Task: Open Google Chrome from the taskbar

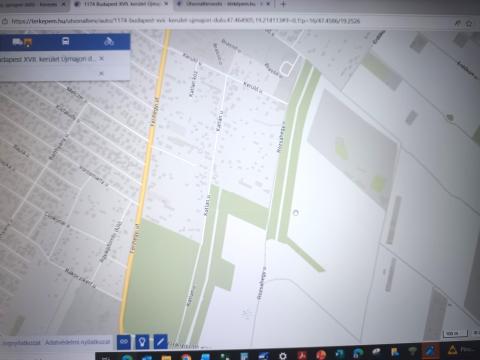Action: coord(186,357)
